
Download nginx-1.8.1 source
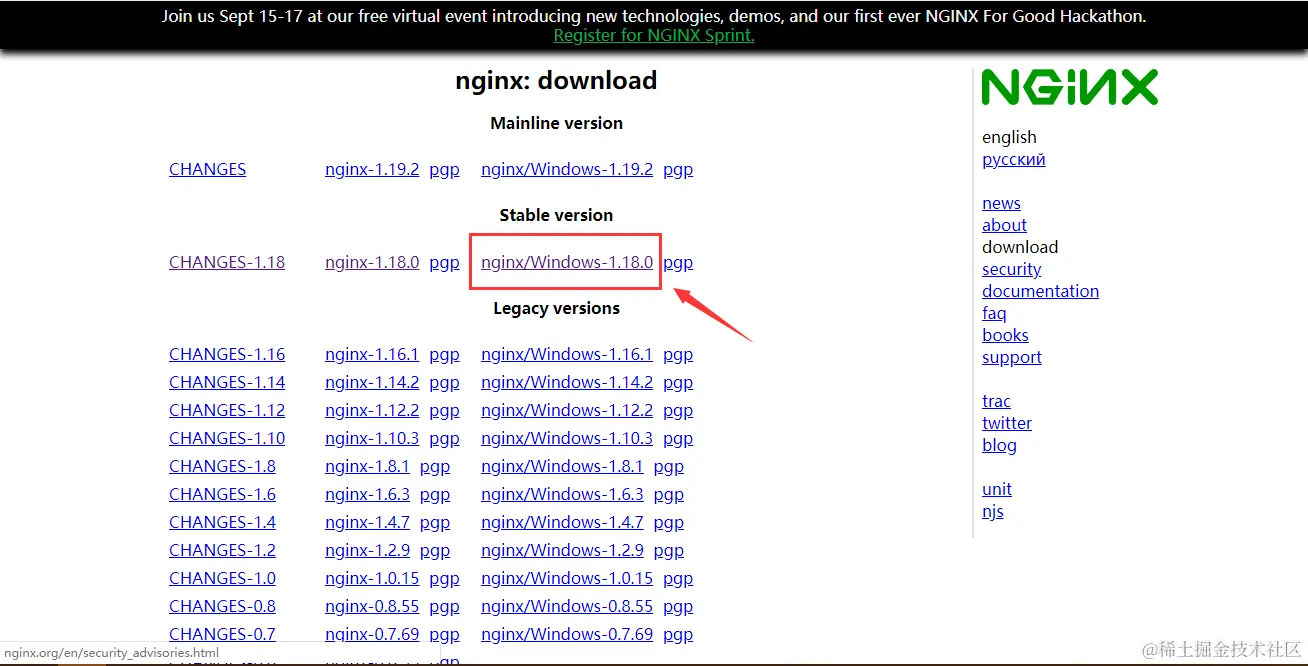pos(367,466)
